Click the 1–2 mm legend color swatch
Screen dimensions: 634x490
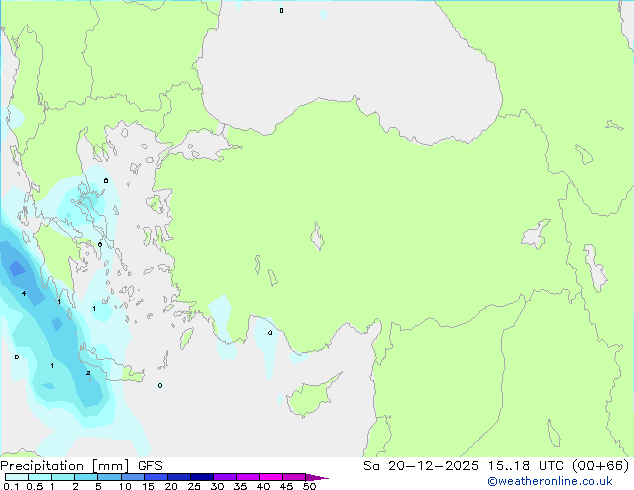pyautogui.click(x=63, y=477)
